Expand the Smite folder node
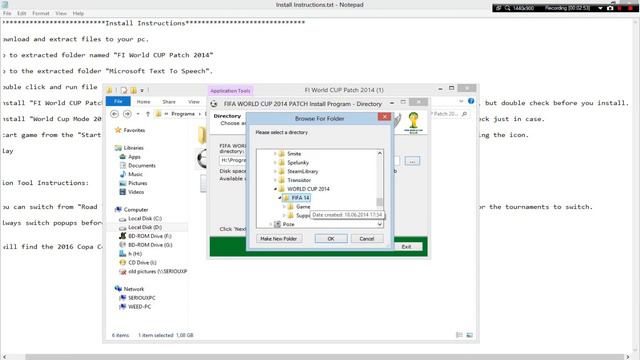Screen dimensions: 640x360 (275, 154)
